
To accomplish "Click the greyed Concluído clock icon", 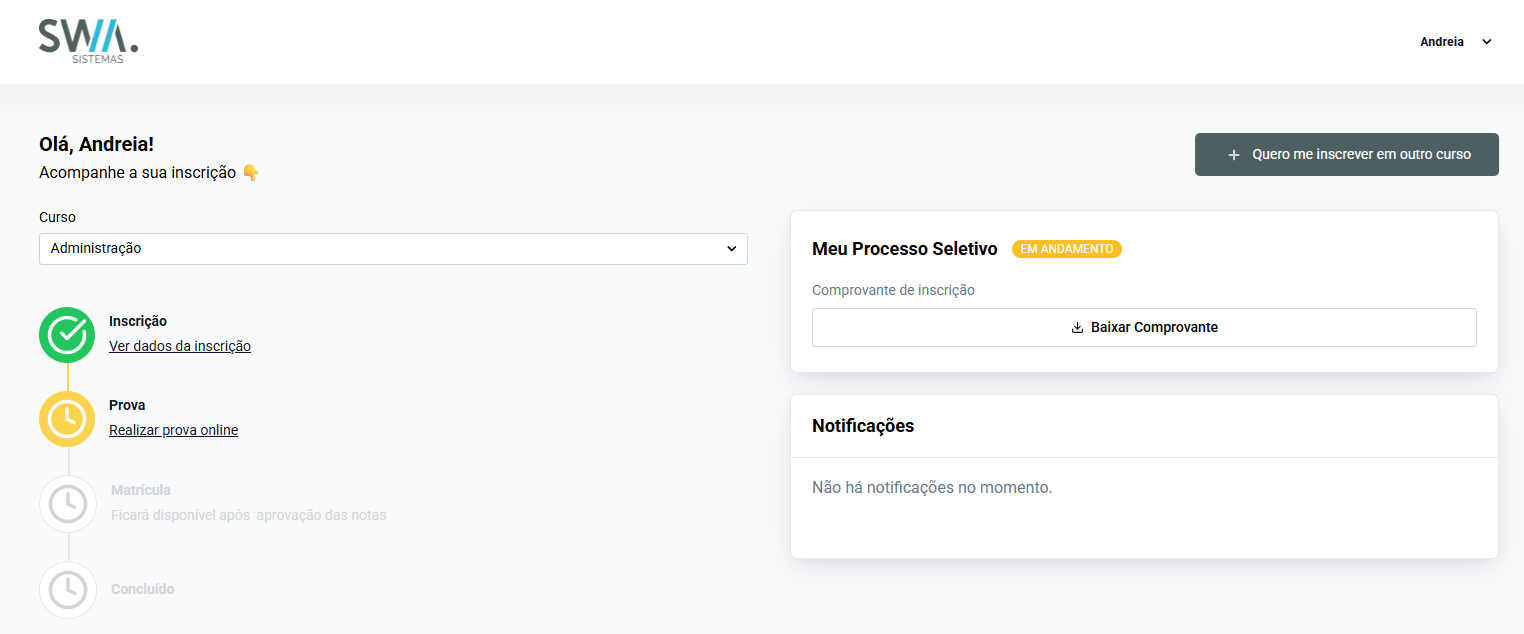I will pyautogui.click(x=68, y=589).
